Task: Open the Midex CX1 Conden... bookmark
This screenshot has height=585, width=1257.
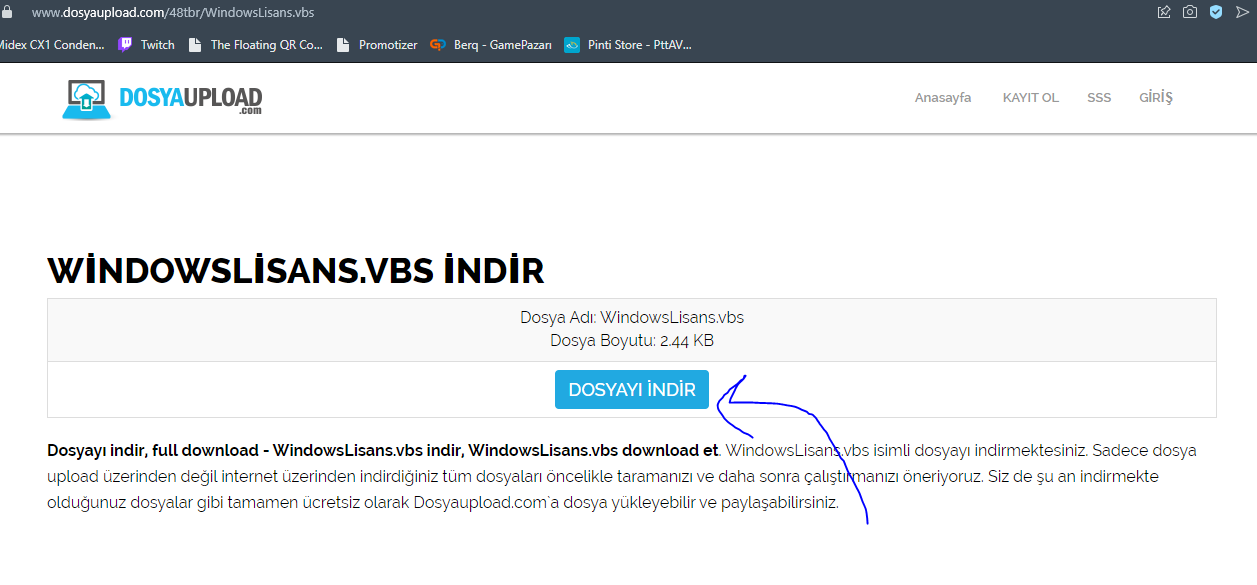Action: click(x=52, y=45)
